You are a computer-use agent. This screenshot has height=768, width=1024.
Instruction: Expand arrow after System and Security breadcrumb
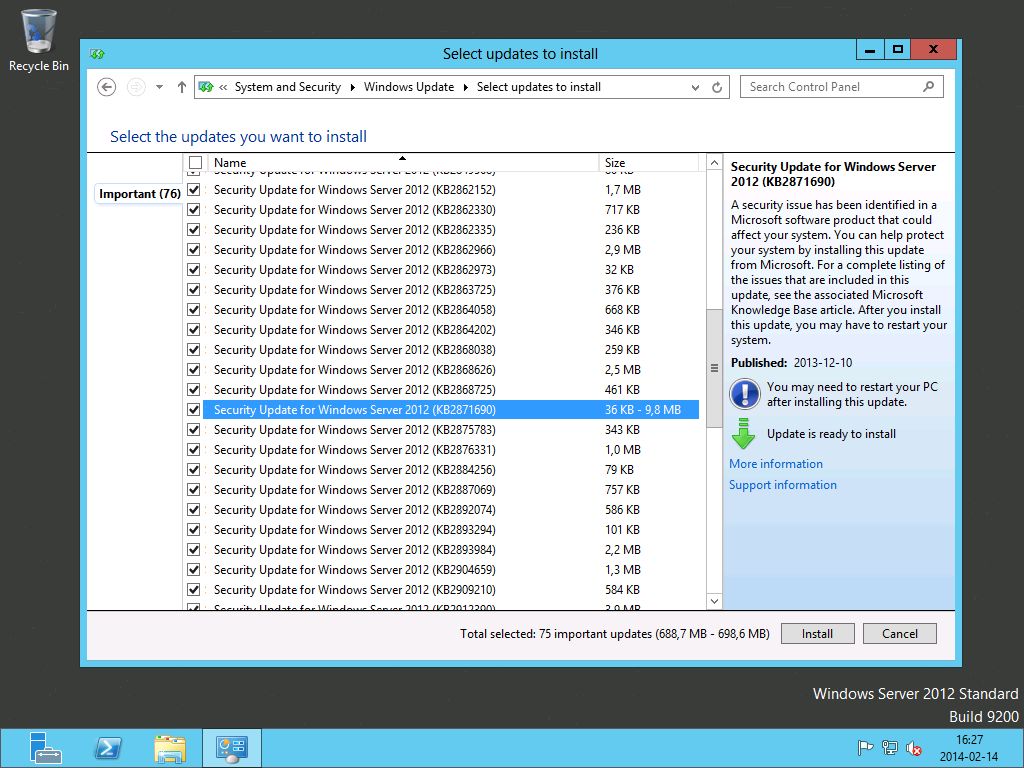[x=353, y=88]
